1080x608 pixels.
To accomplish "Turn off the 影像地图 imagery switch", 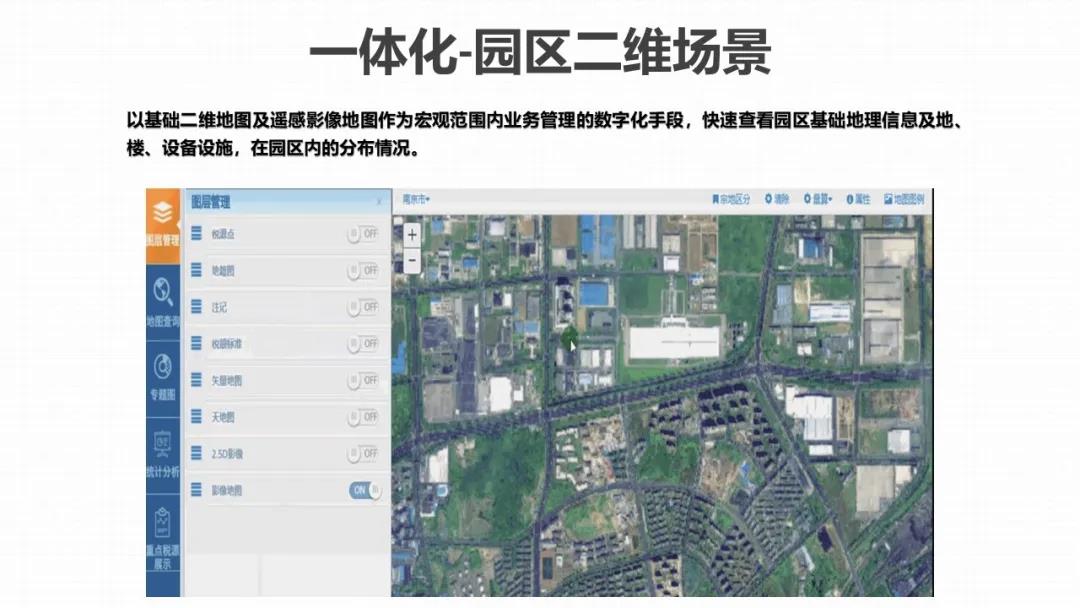I will pyautogui.click(x=364, y=490).
